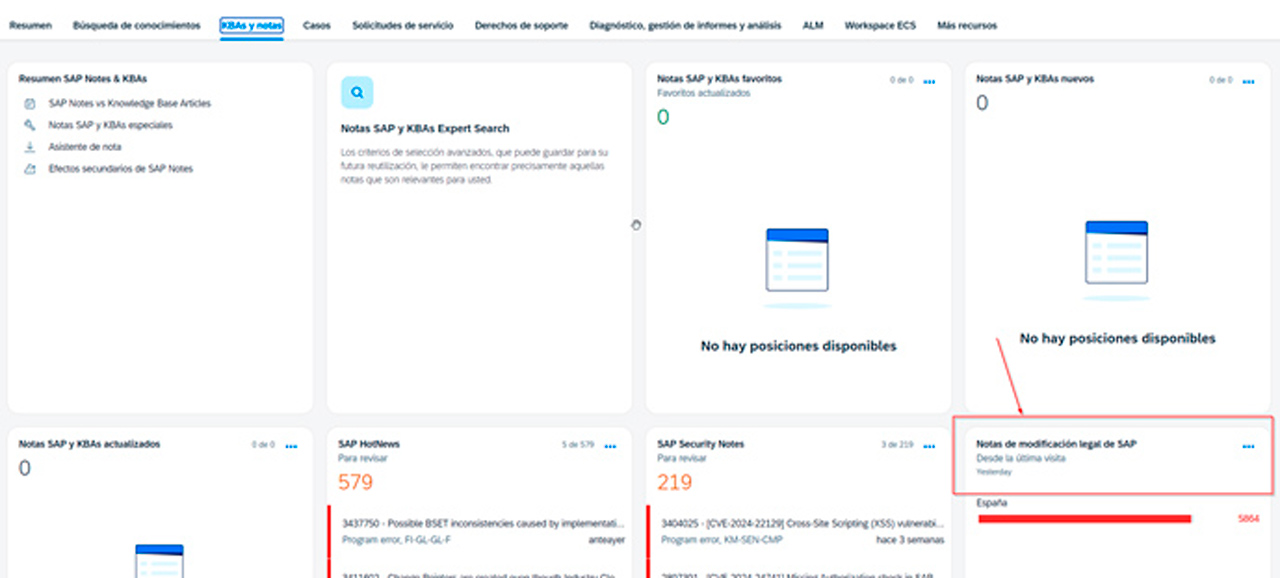
Task: Switch to the Casos tab
Action: coord(317,25)
